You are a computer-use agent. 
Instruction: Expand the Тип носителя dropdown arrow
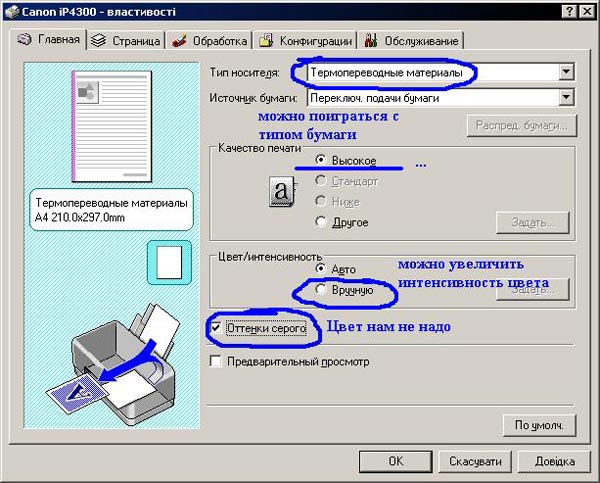pos(566,72)
